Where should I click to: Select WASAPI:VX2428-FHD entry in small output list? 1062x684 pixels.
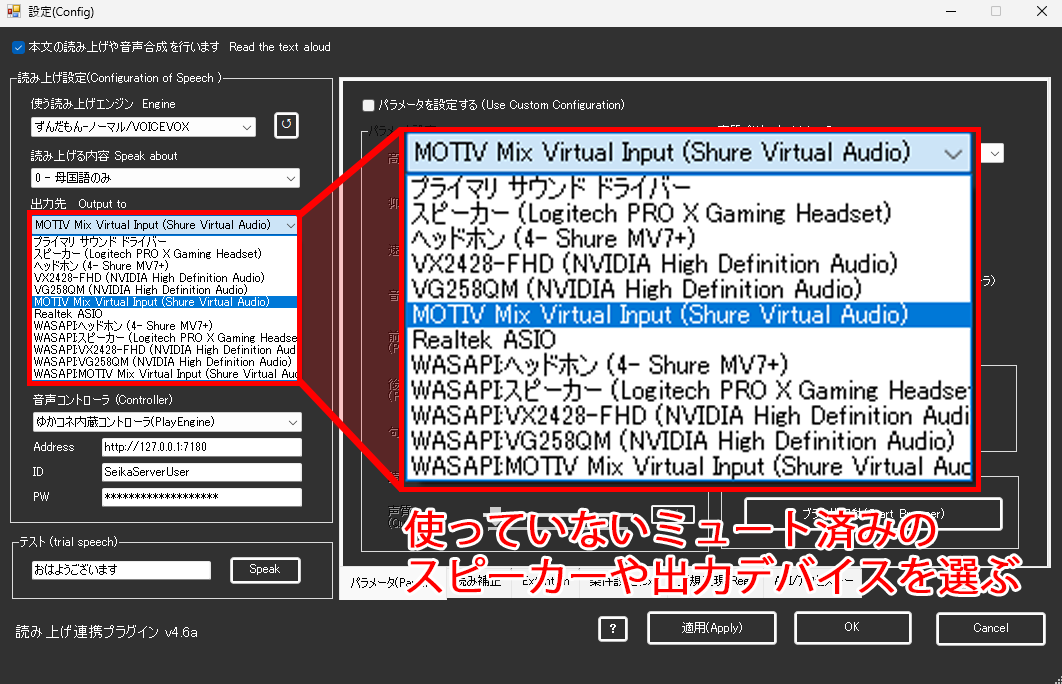click(165, 350)
